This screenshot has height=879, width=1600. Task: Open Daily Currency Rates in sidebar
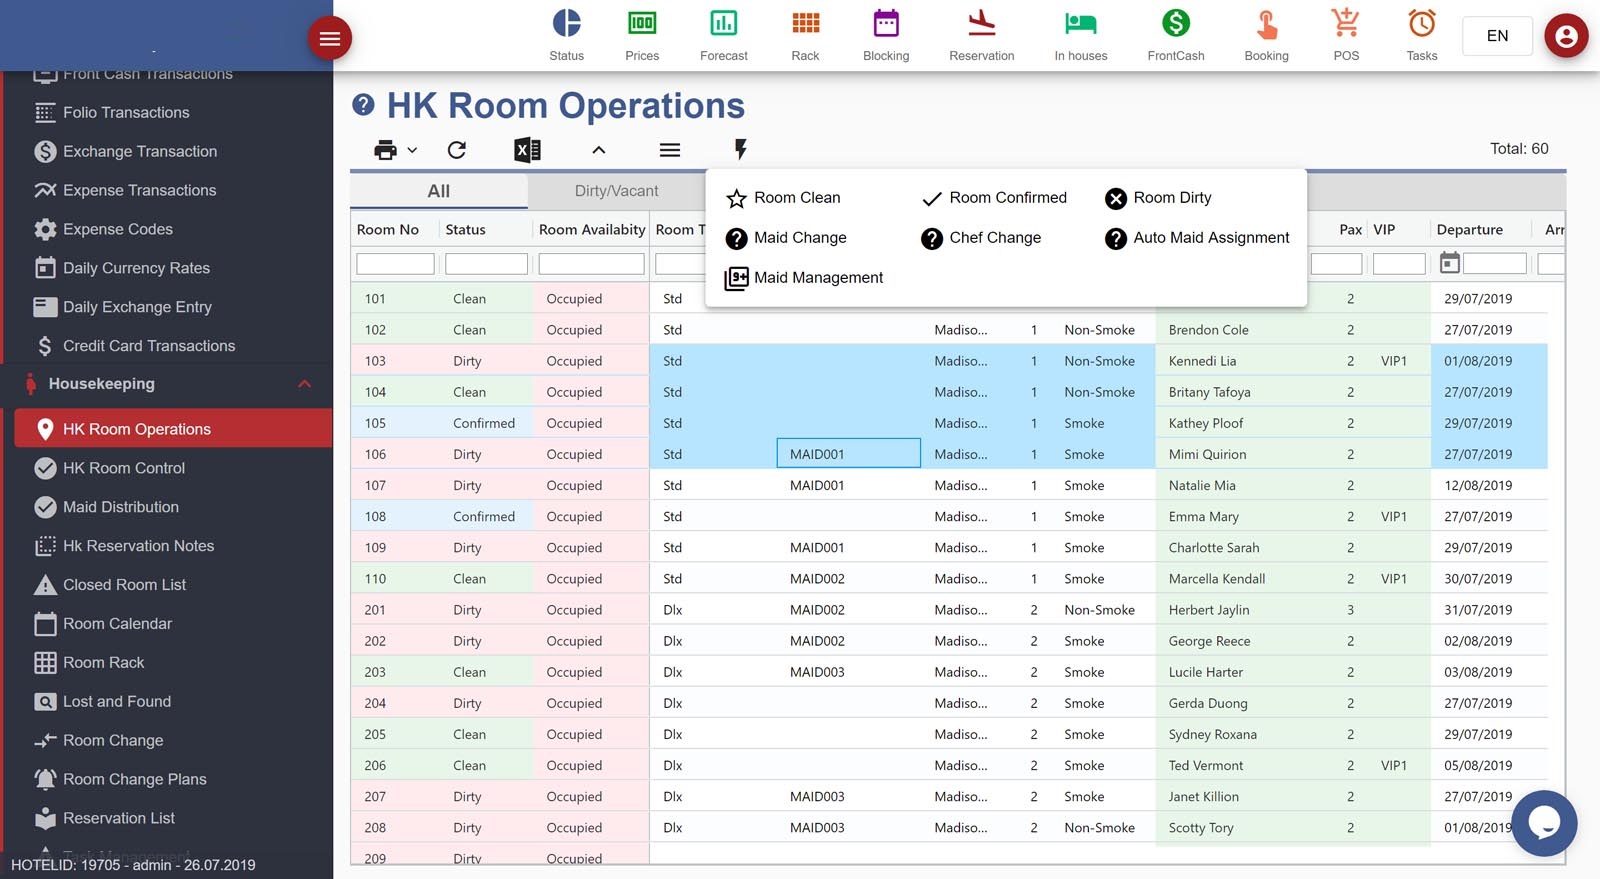pyautogui.click(x=136, y=269)
